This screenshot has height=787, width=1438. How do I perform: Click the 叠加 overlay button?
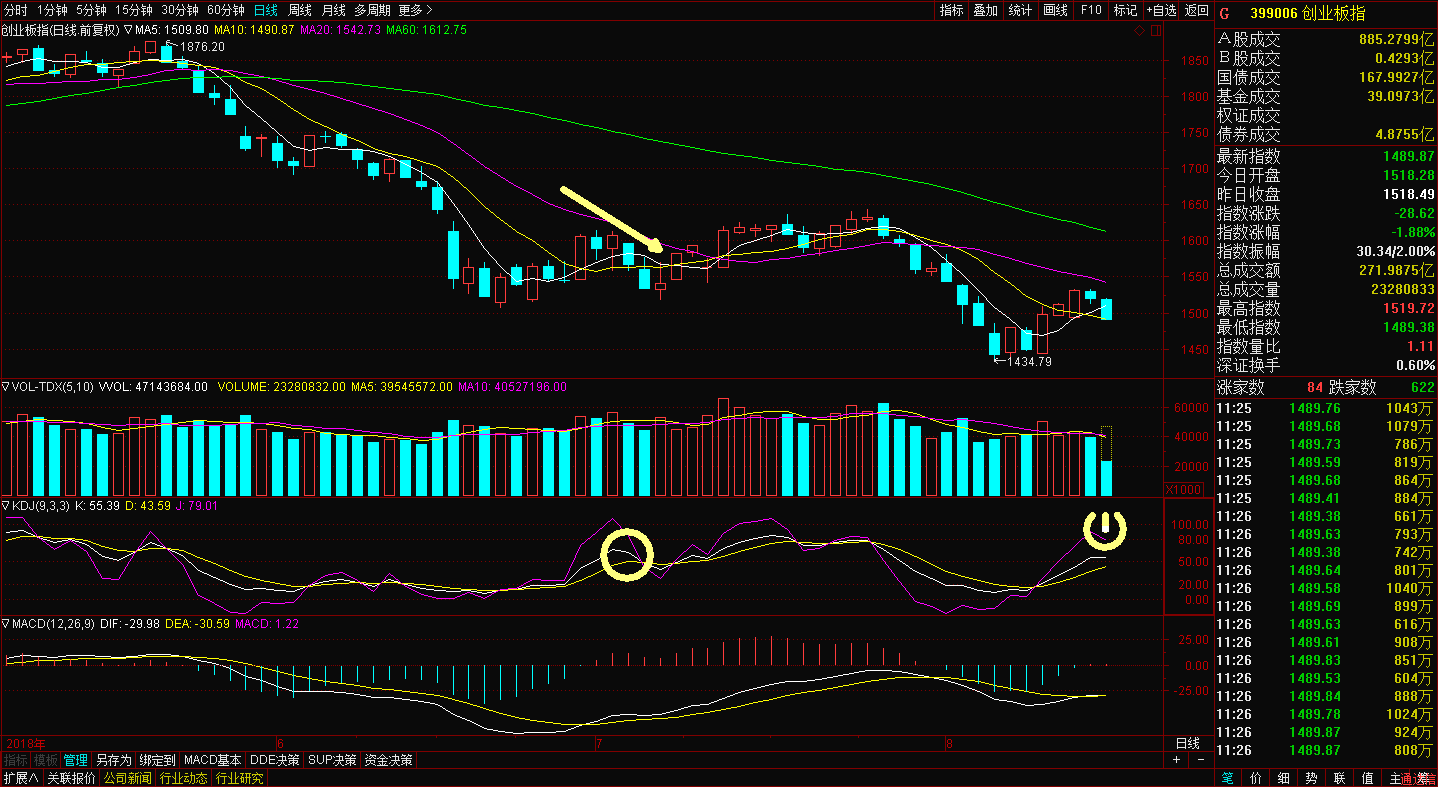click(986, 10)
